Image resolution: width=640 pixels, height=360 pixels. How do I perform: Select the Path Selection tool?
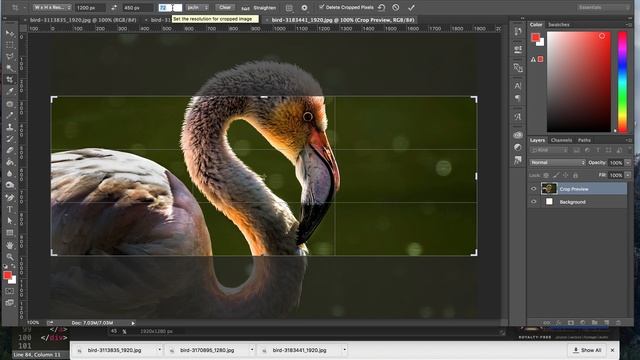(x=10, y=221)
